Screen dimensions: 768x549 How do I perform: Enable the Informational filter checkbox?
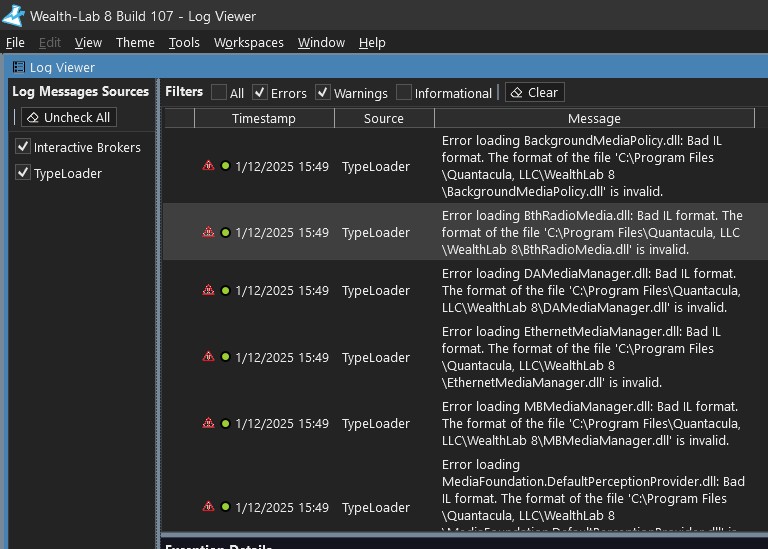pyautogui.click(x=404, y=92)
